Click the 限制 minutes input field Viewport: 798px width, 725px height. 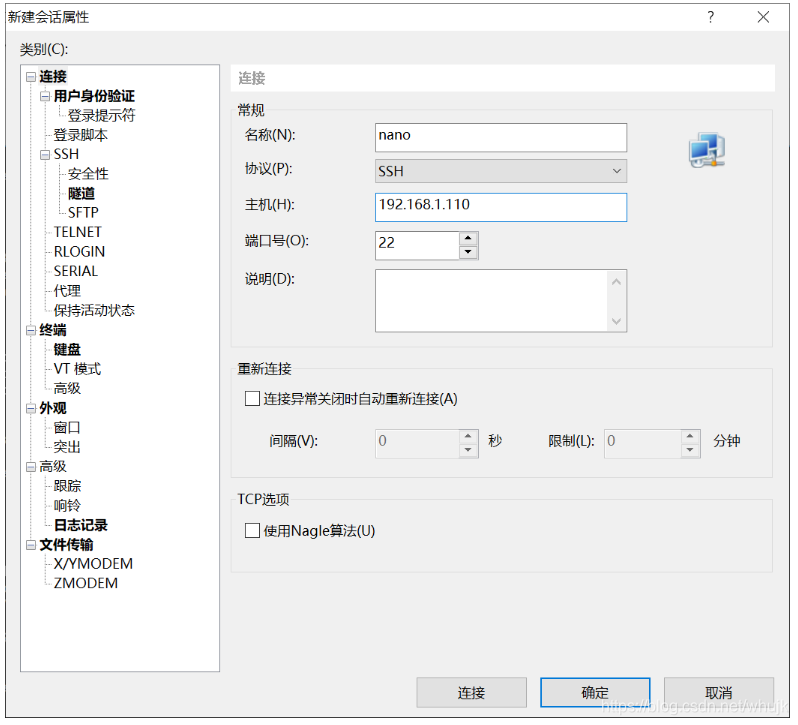click(643, 444)
